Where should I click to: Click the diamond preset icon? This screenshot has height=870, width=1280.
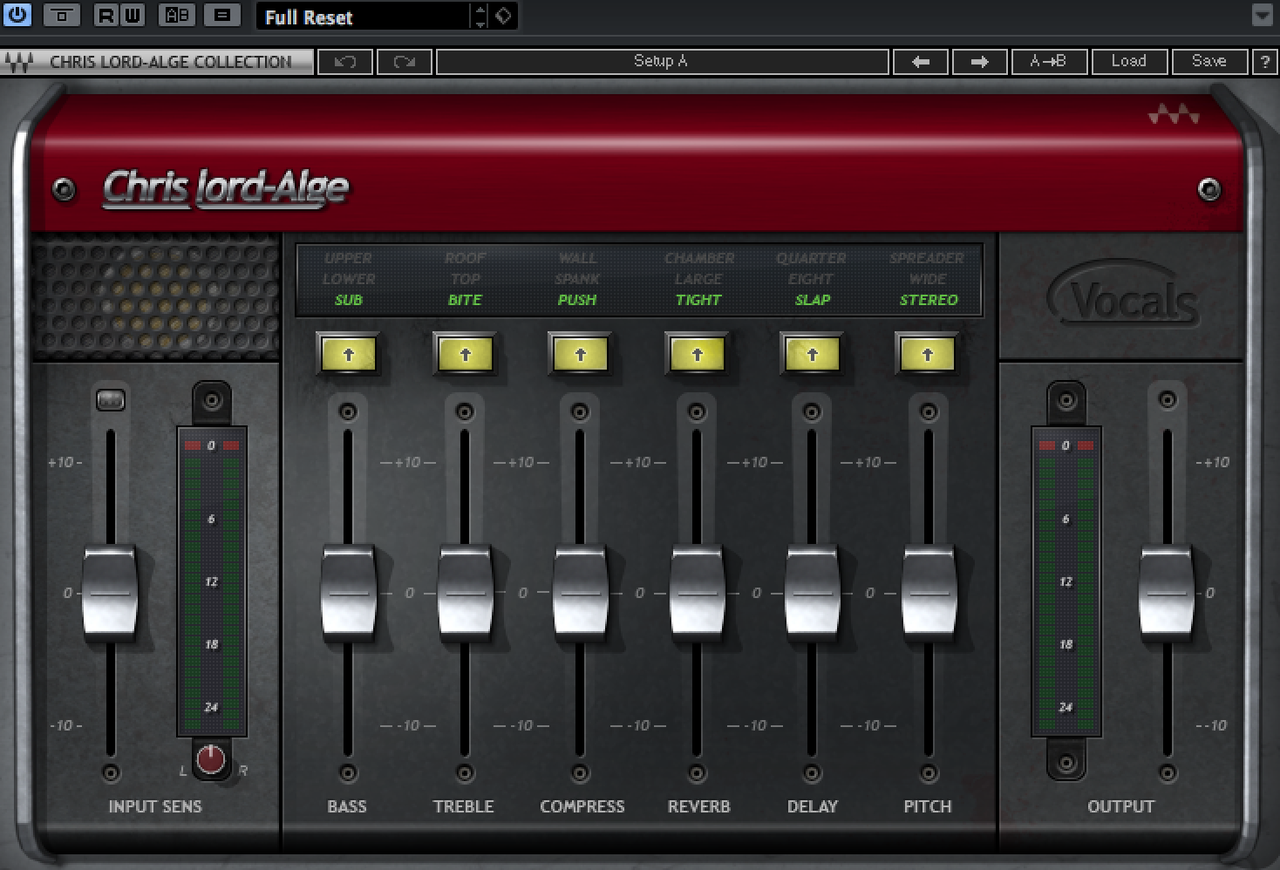tap(504, 16)
